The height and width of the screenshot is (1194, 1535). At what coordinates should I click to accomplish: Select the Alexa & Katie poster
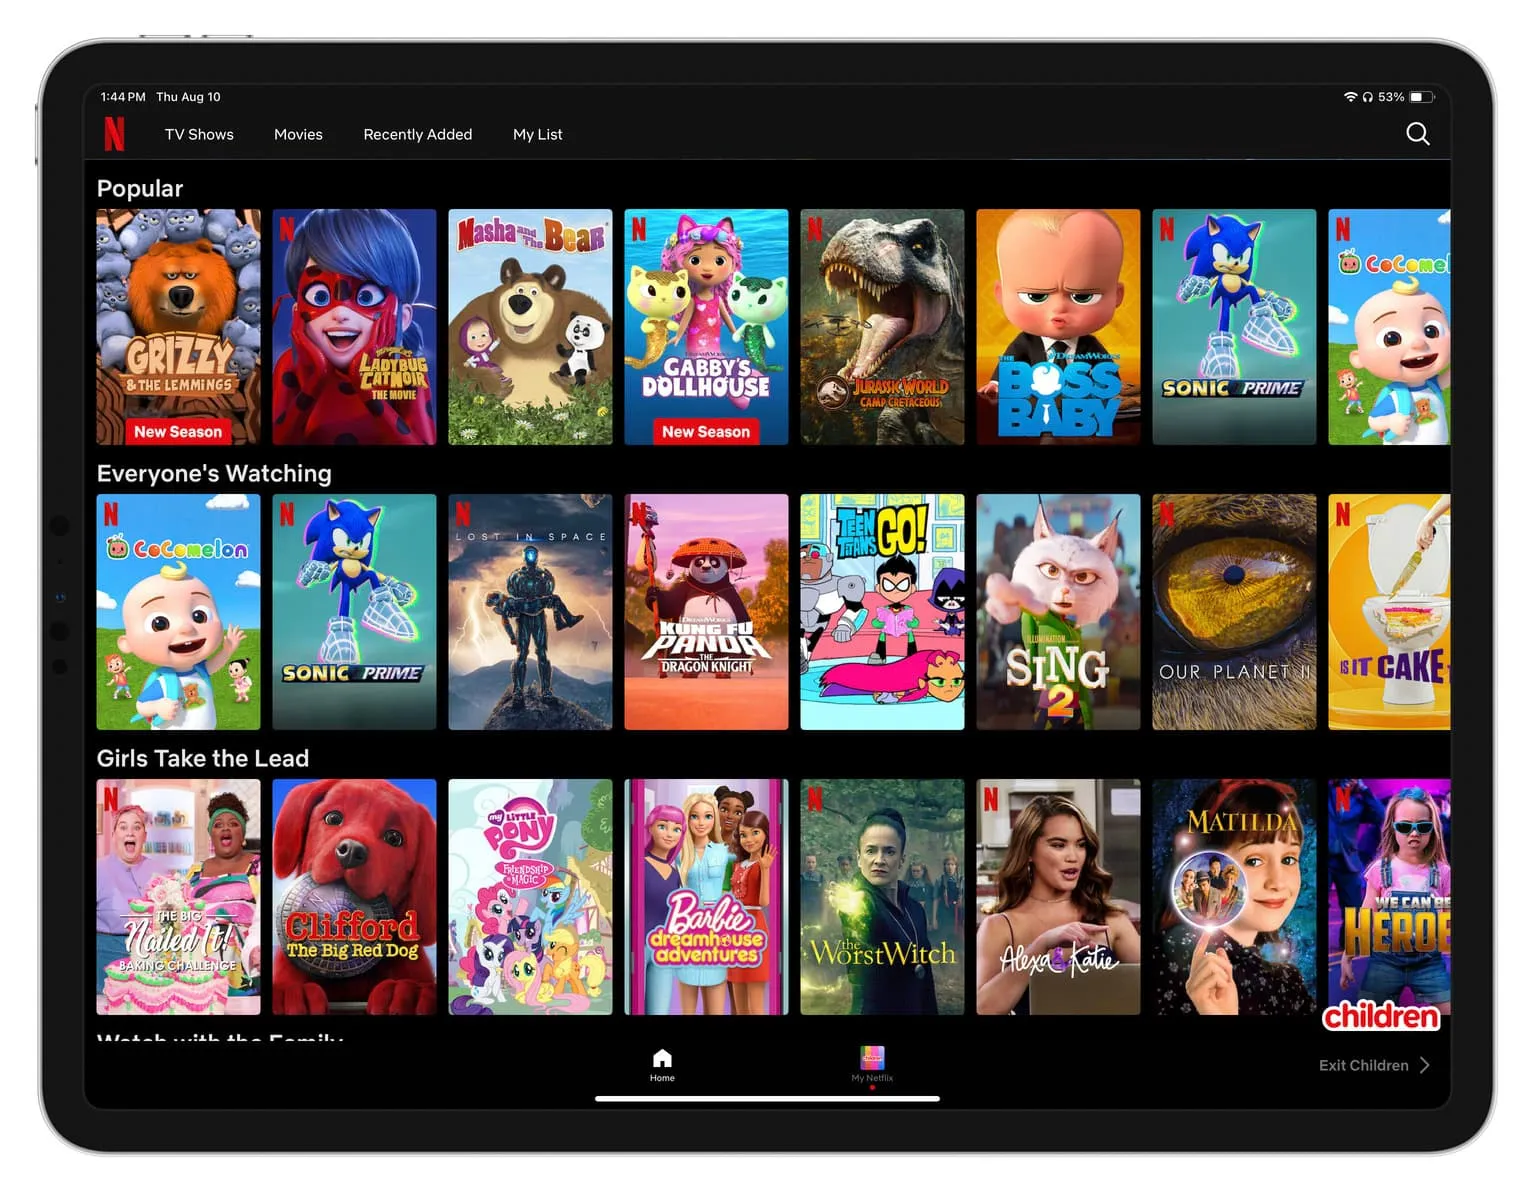[x=1058, y=897]
